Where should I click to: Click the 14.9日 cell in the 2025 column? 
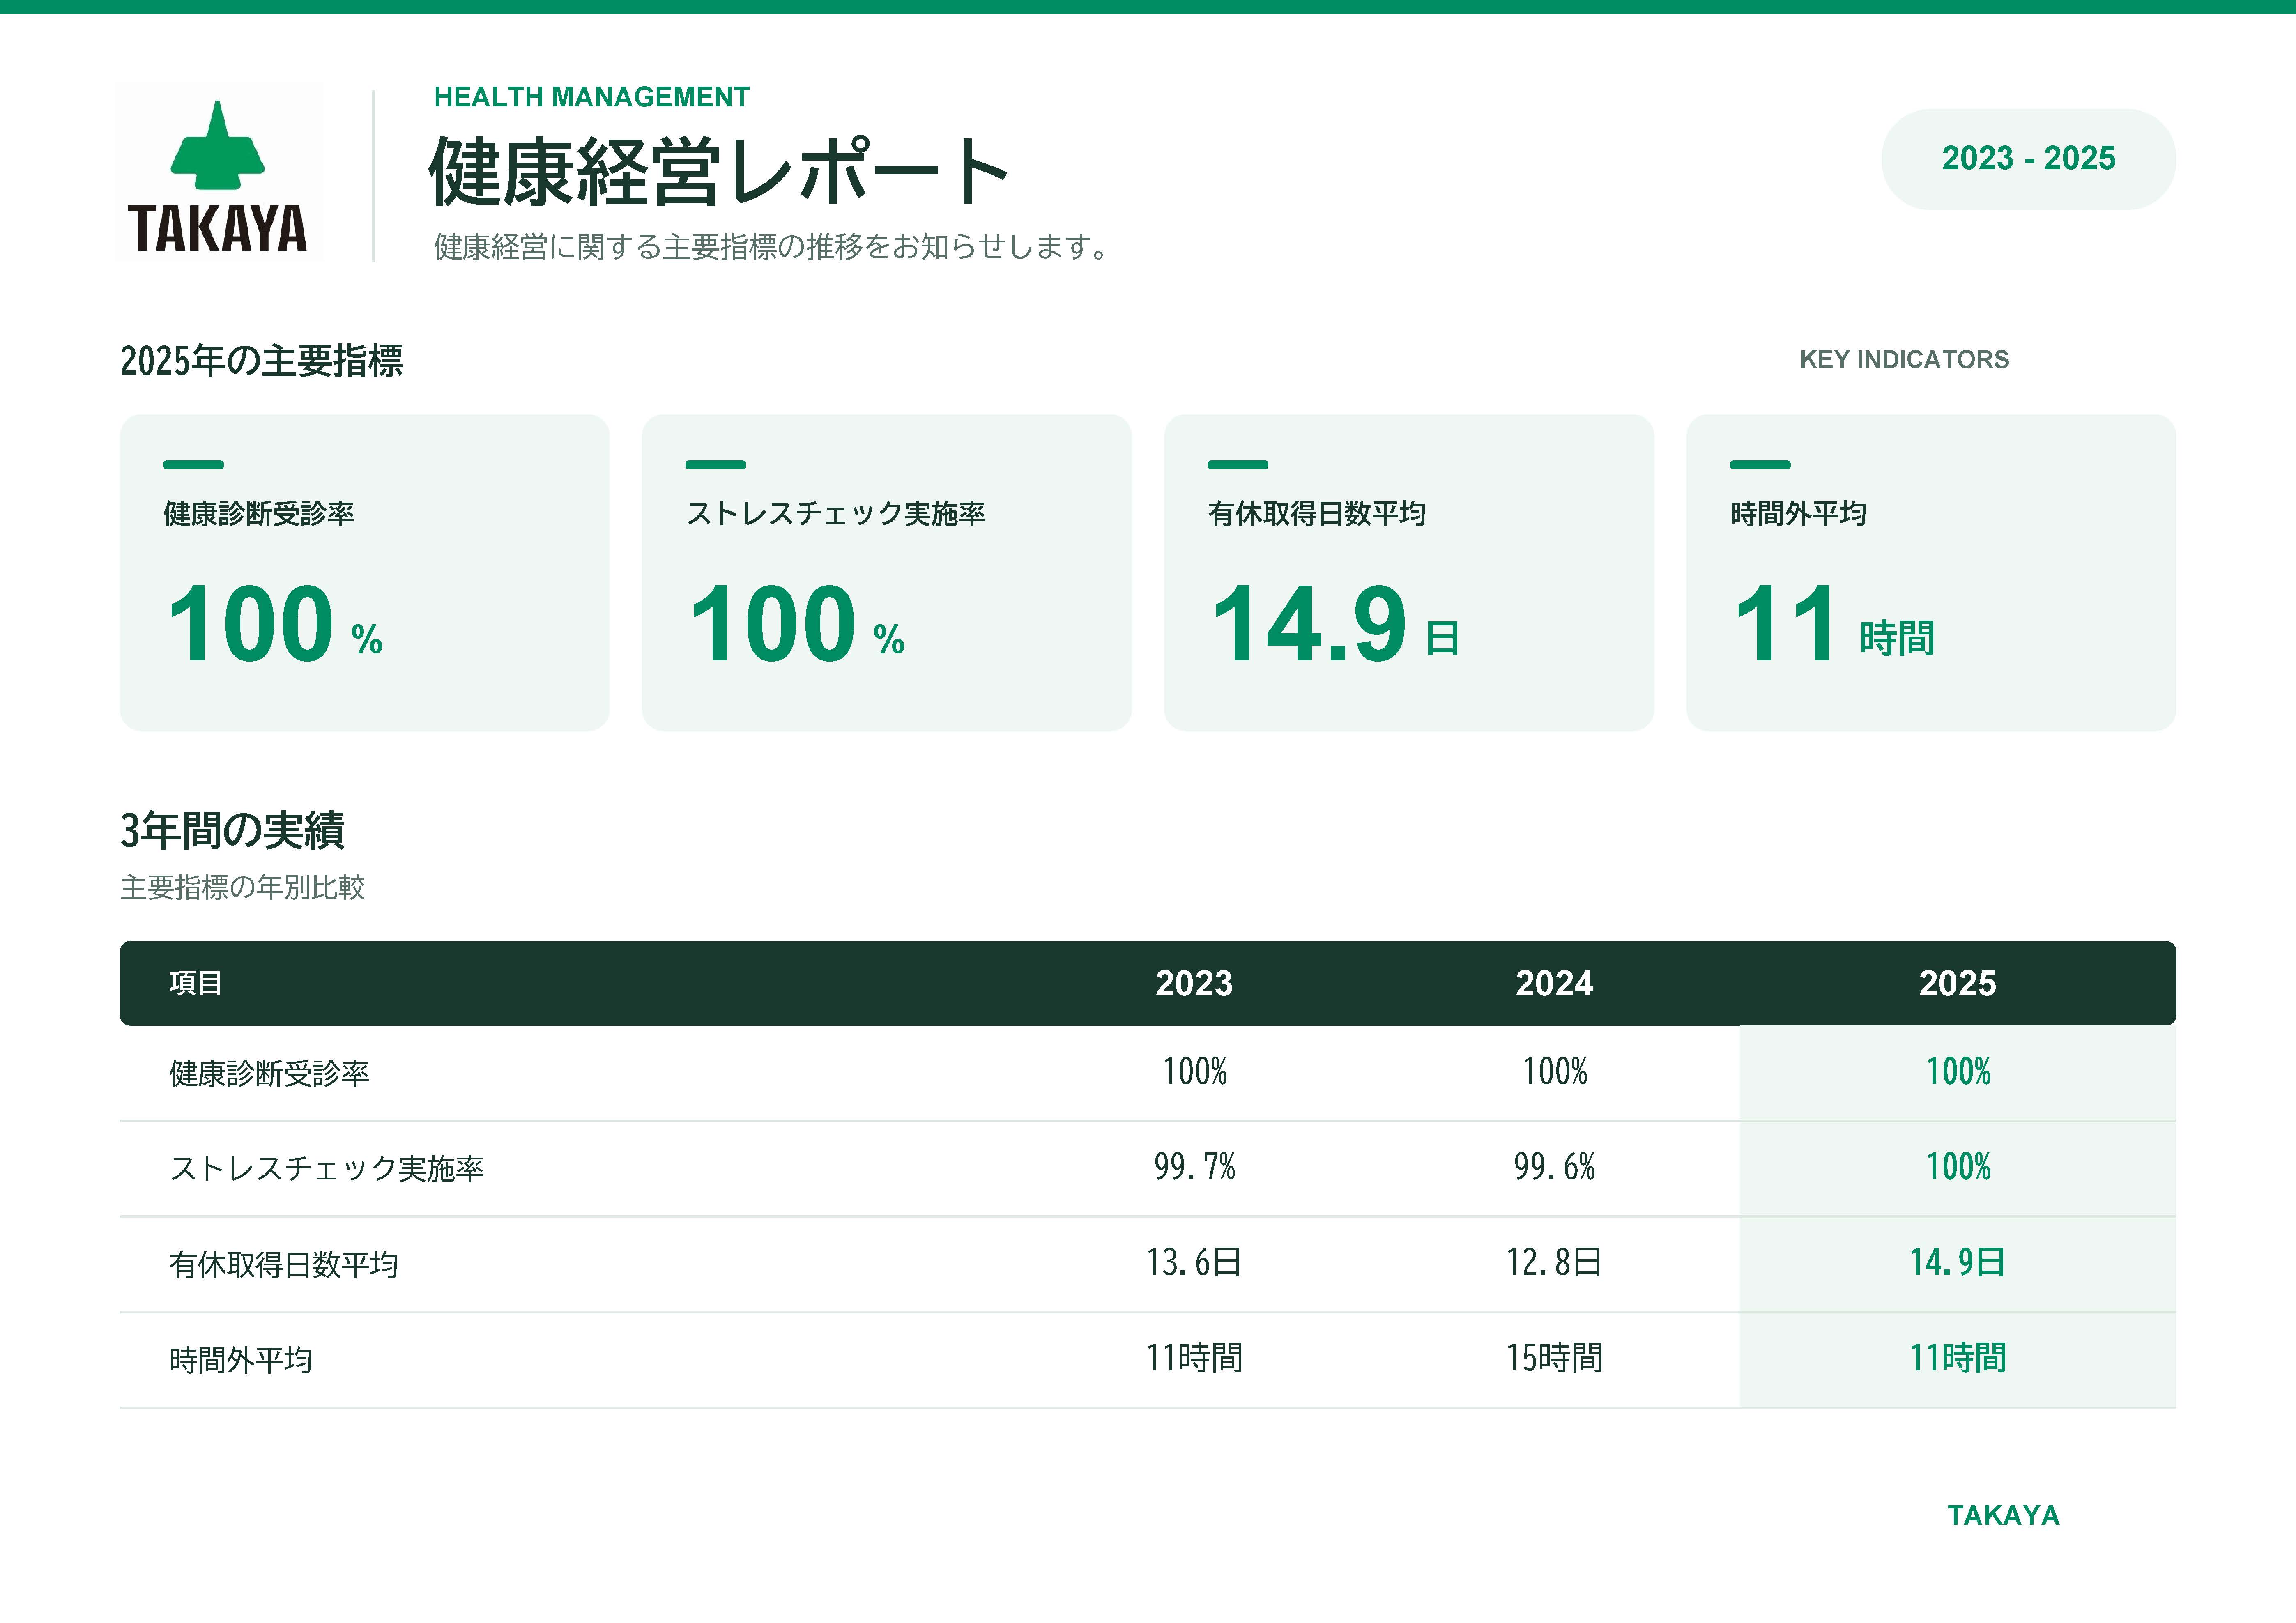click(1957, 1263)
